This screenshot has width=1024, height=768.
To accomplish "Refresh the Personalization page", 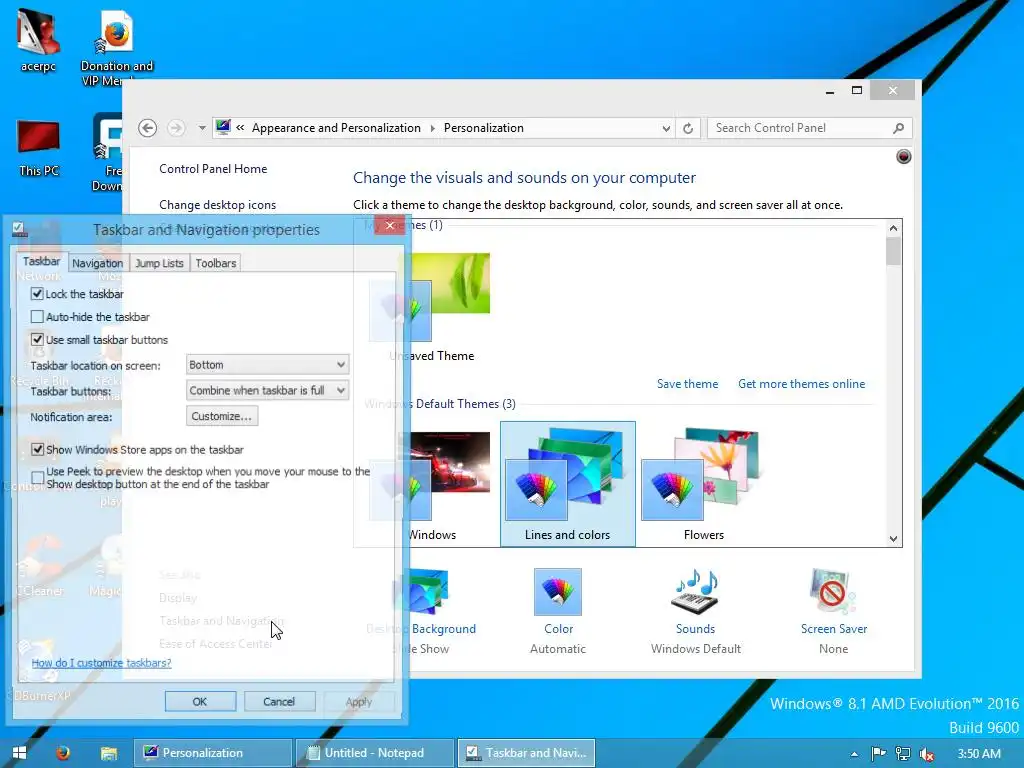I will coord(688,129).
